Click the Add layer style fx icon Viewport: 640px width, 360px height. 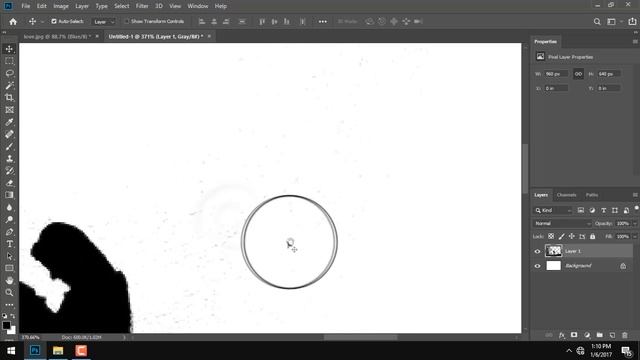562,335
